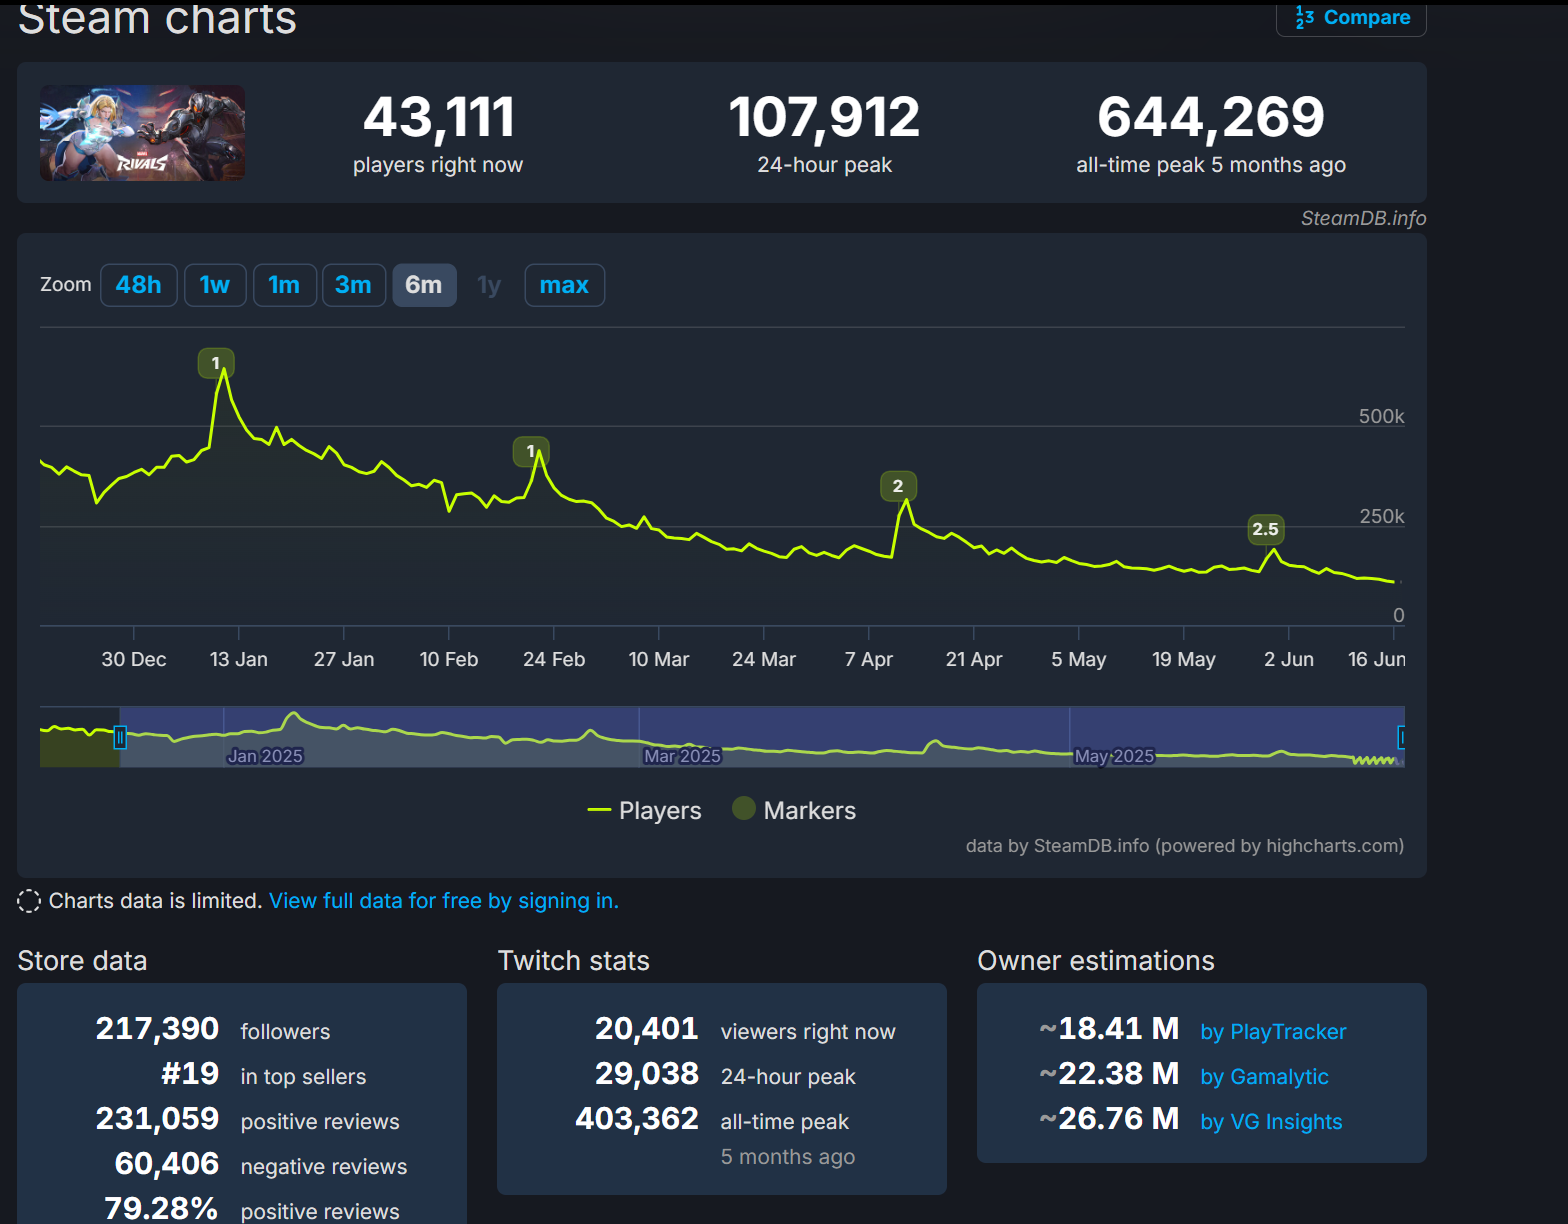Set chart zoom to 1m
This screenshot has width=1568, height=1224.
pyautogui.click(x=285, y=285)
